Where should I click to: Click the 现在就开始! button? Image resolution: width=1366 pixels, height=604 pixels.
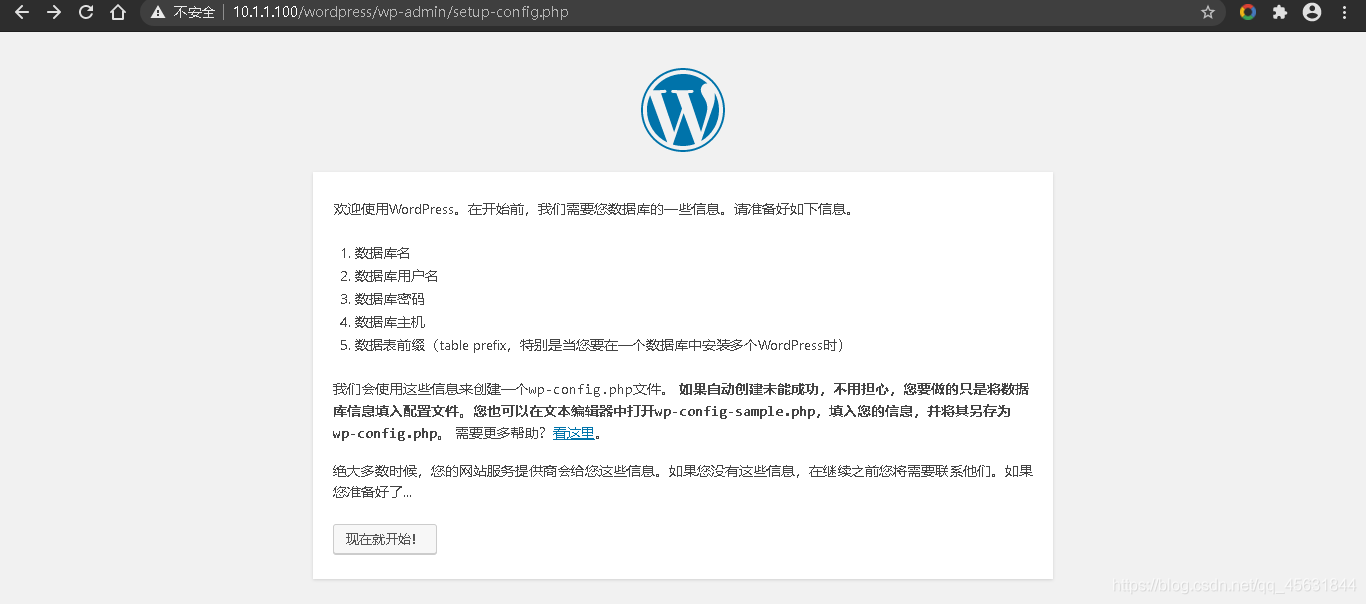click(x=385, y=539)
